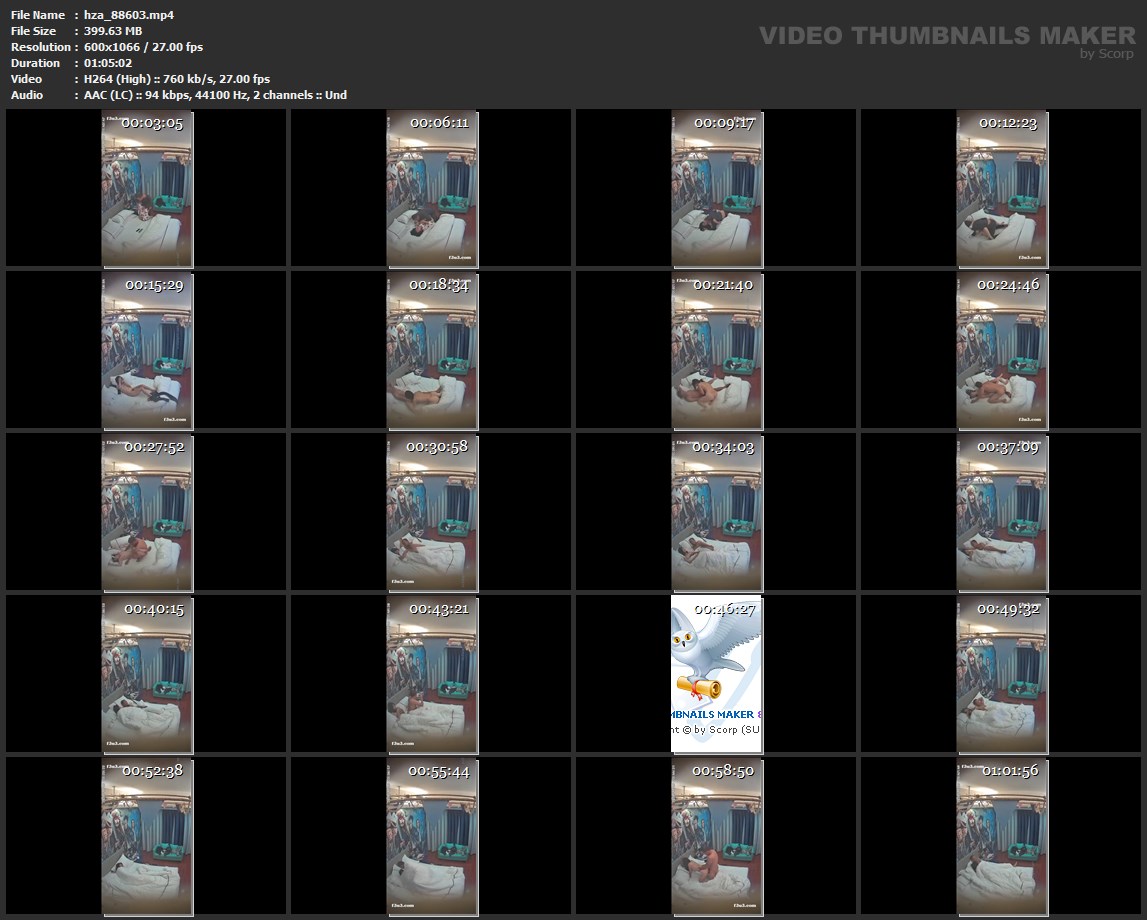1147x920 pixels.
Task: Click the 00:27:52 thumbnail
Action: pos(147,513)
